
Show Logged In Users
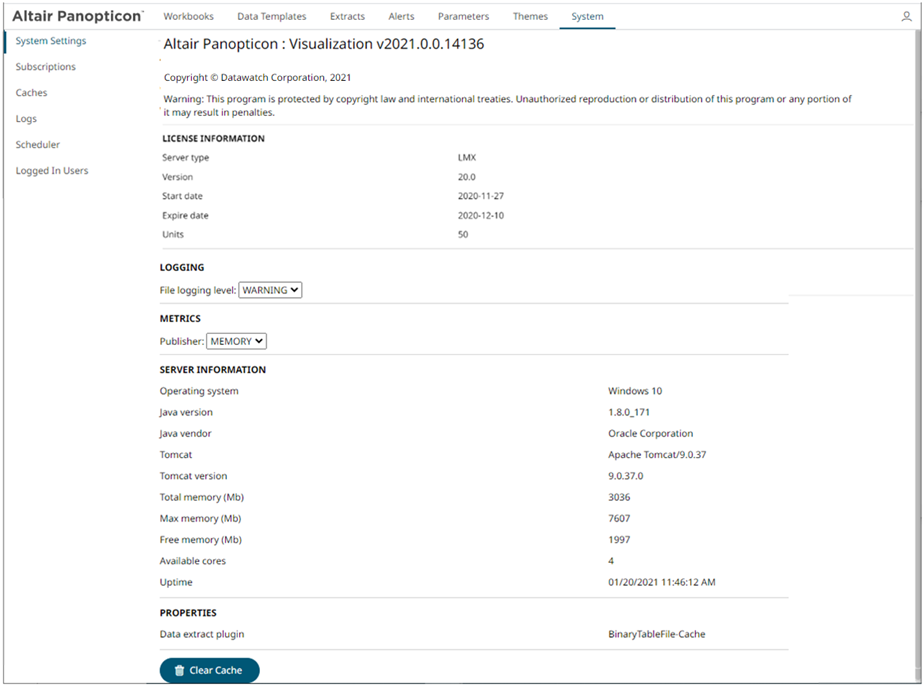[52, 171]
